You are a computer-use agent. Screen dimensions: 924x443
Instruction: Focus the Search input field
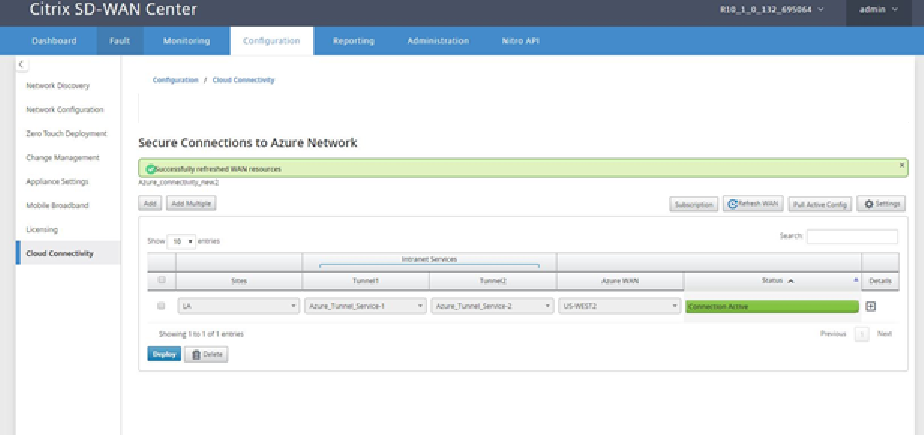(x=852, y=236)
